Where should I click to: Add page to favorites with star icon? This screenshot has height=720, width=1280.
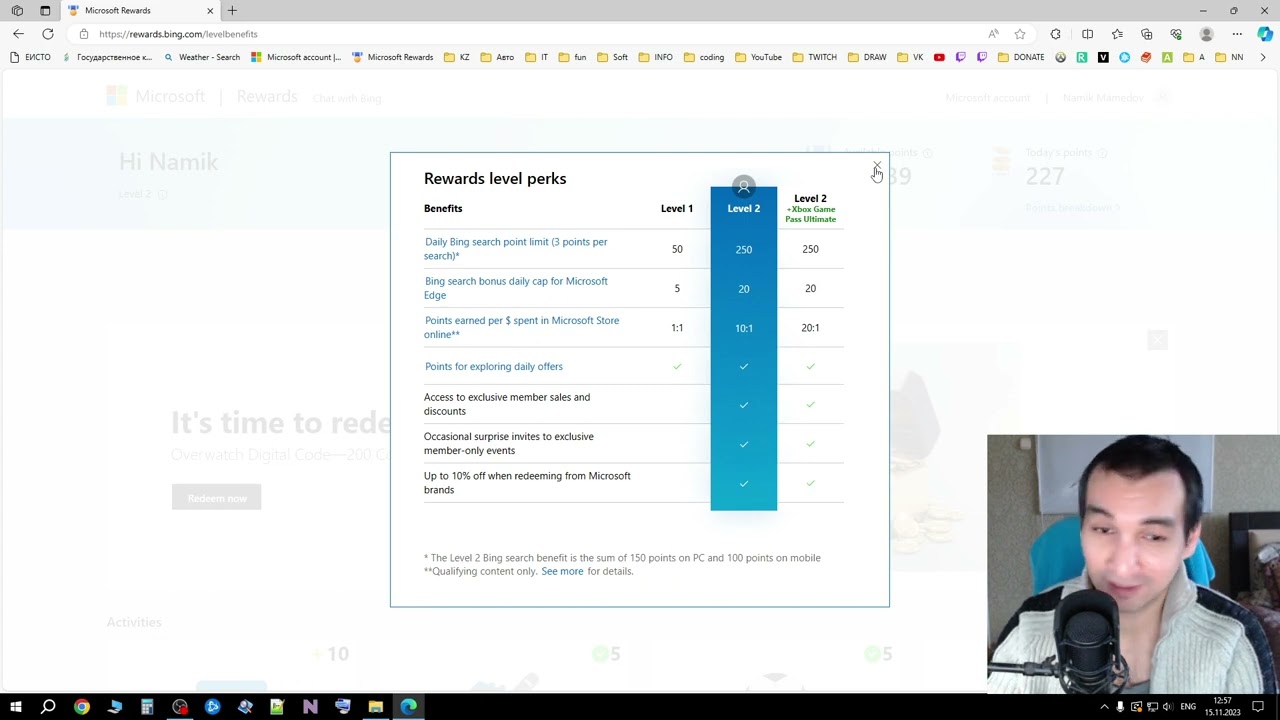pyautogui.click(x=1020, y=34)
